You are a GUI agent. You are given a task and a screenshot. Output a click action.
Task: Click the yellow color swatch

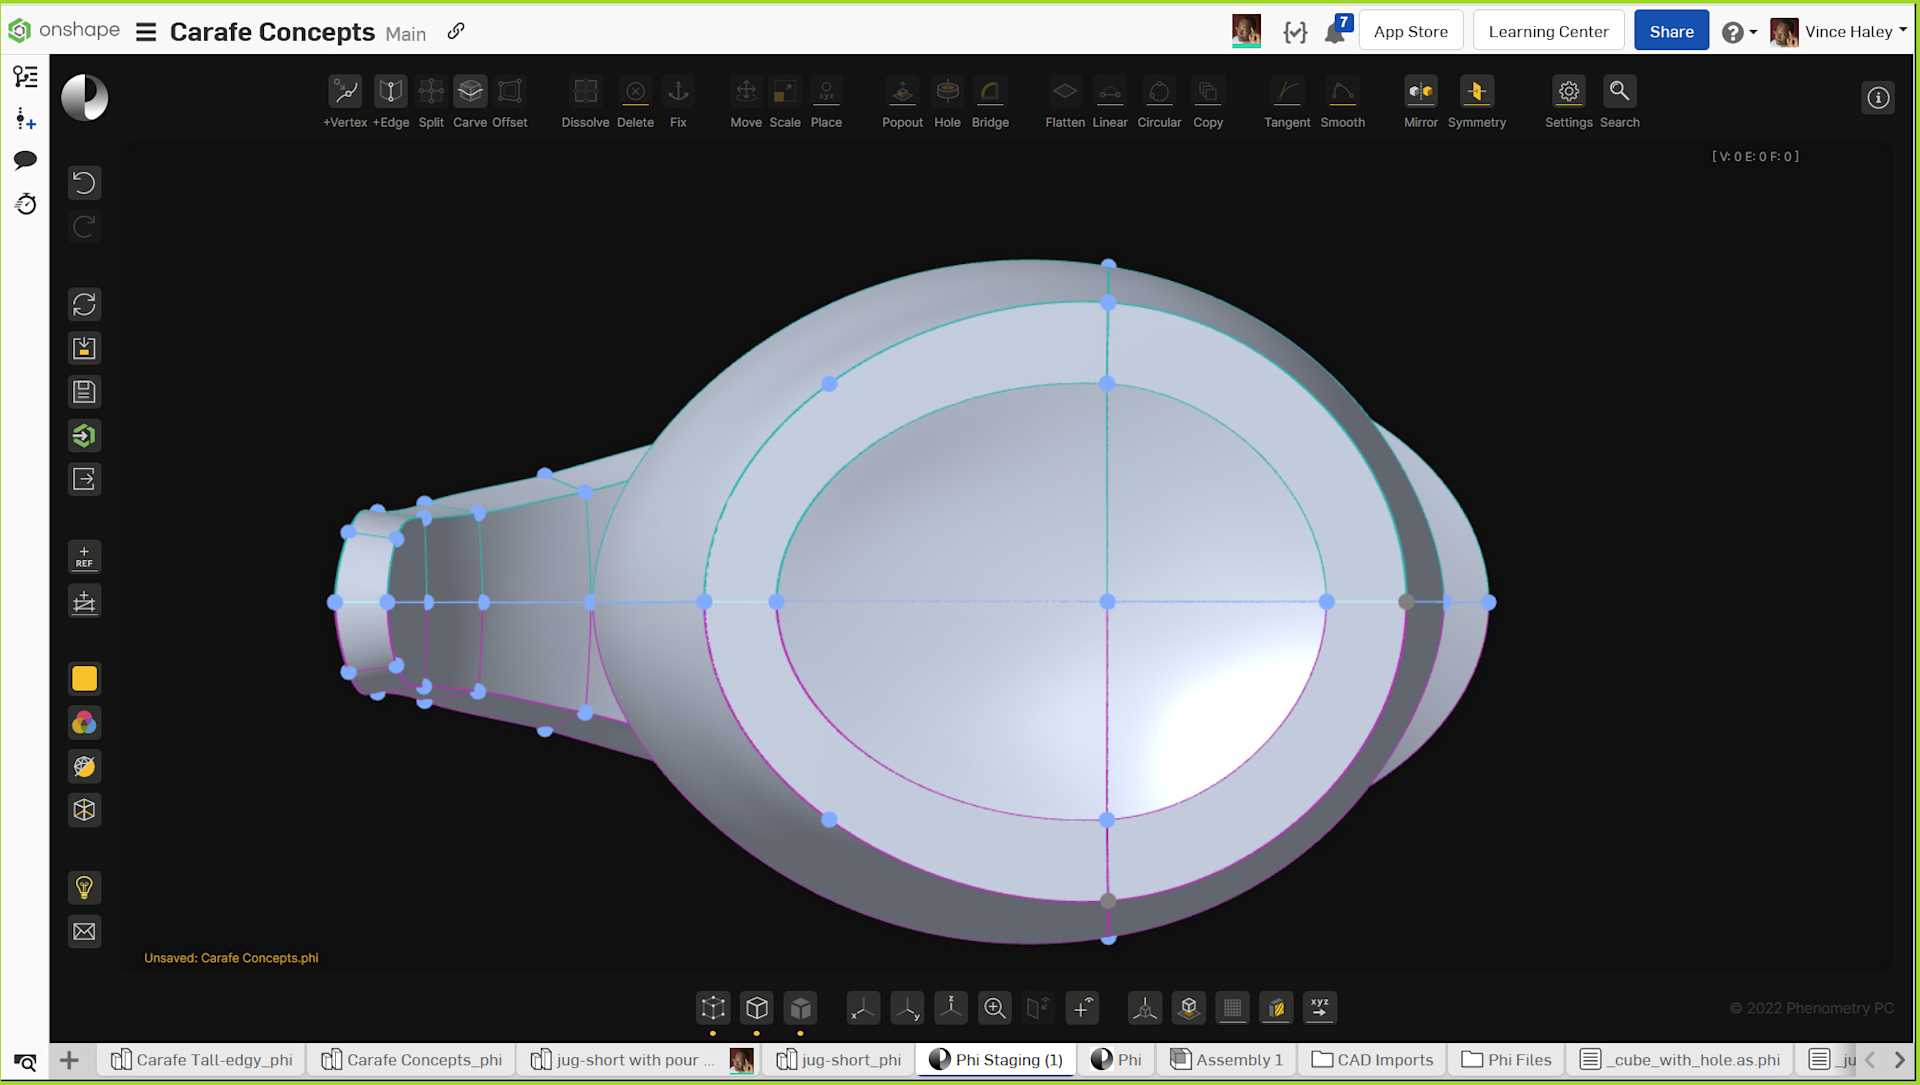85,679
